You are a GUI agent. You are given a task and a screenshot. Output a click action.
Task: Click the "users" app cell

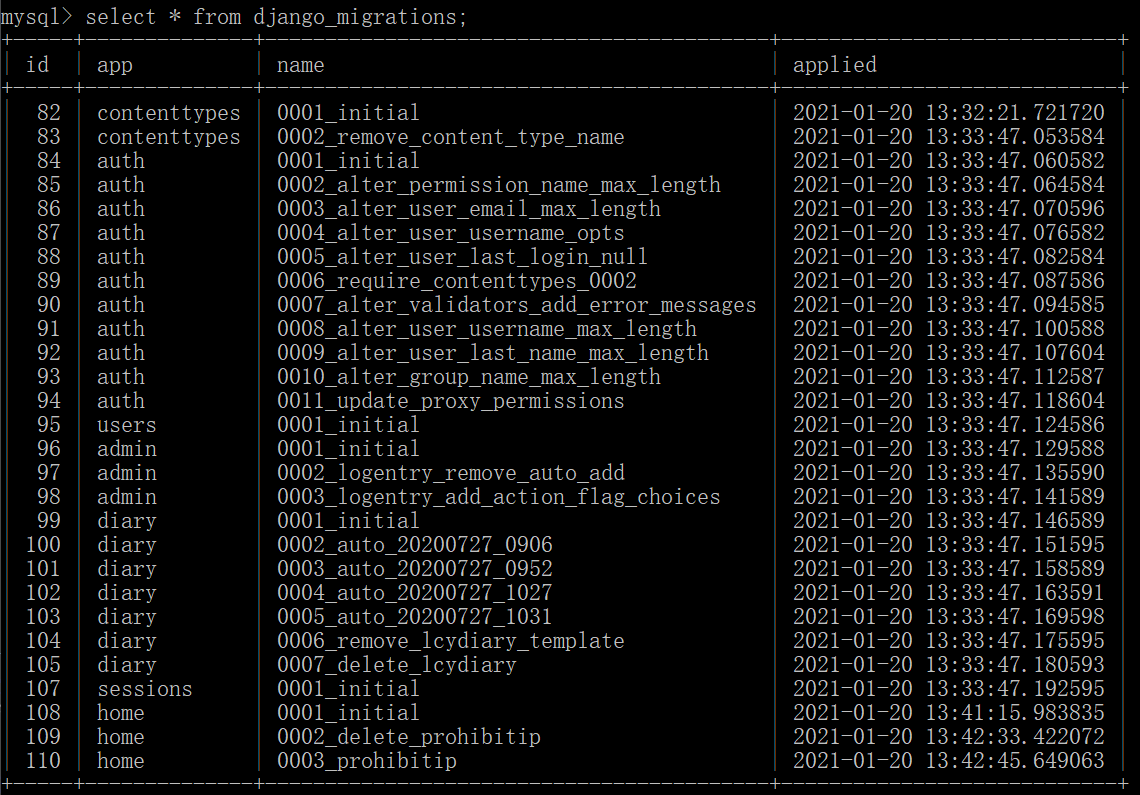tap(127, 425)
